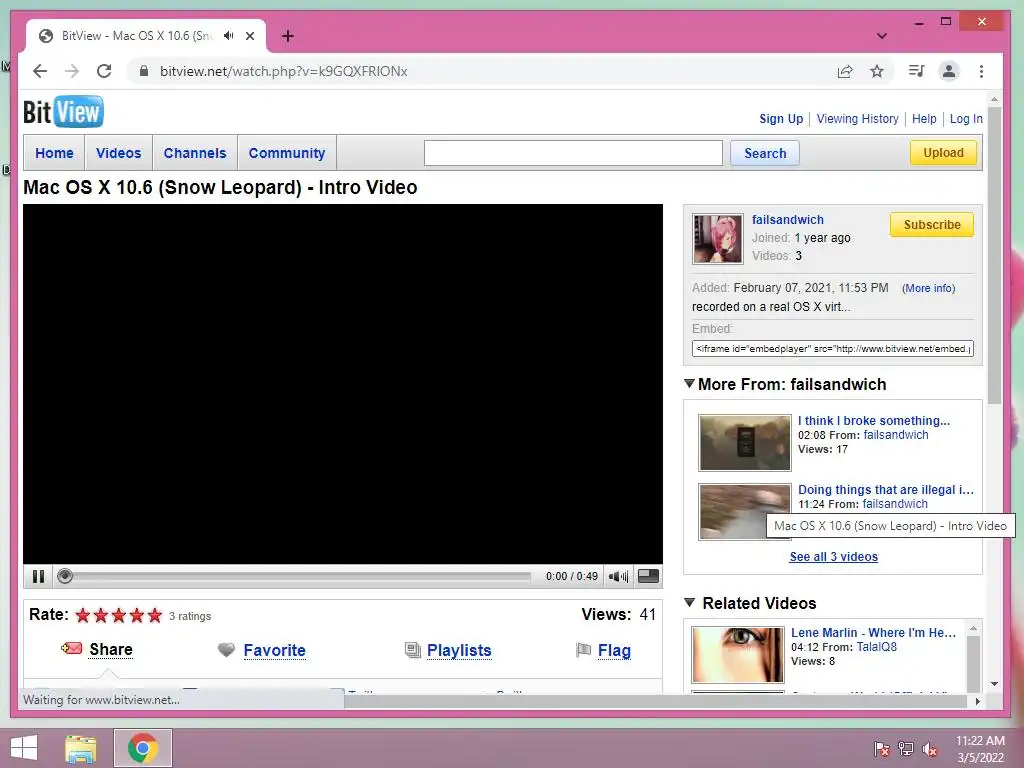Open the media controls icon in Chrome toolbar
Image resolution: width=1024 pixels, height=768 pixels.
coord(917,71)
